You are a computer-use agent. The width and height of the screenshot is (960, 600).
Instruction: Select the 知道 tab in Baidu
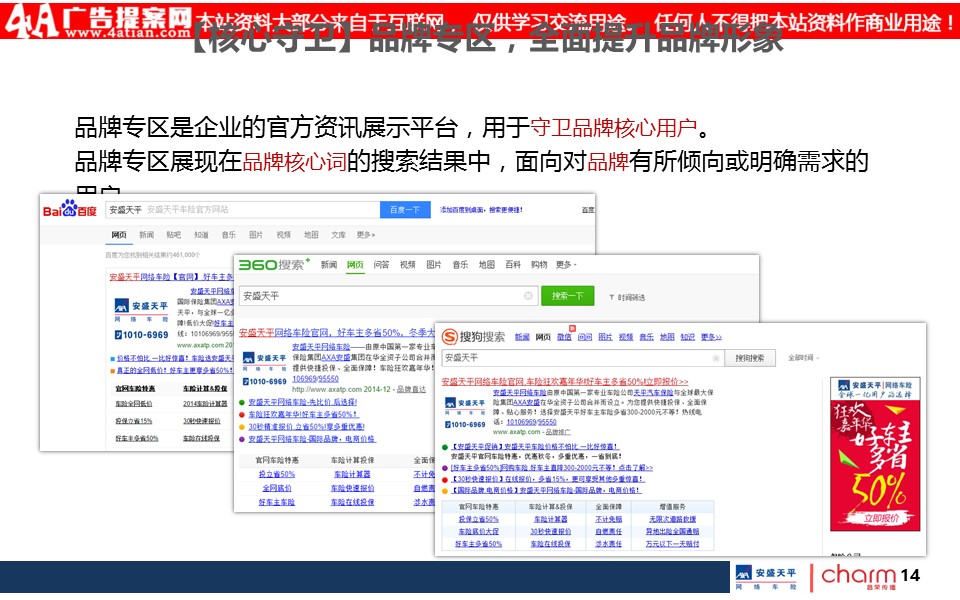point(201,234)
